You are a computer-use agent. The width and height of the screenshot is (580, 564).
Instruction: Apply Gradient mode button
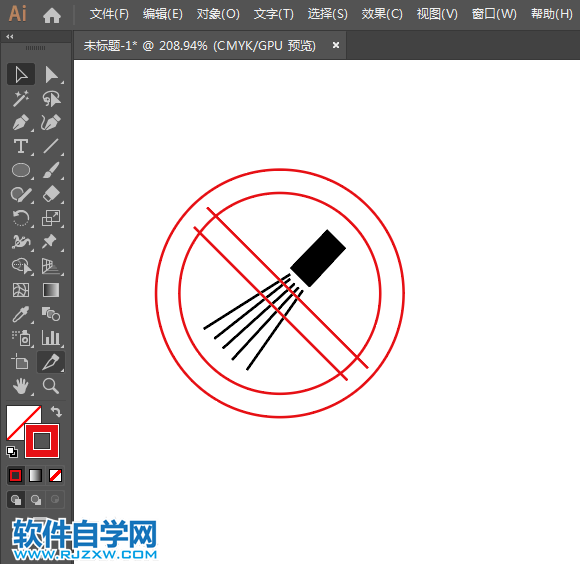36,476
